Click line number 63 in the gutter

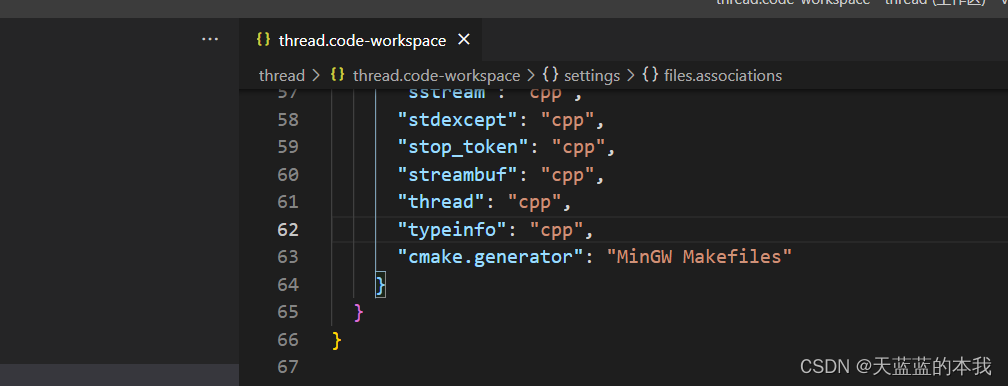pos(288,257)
